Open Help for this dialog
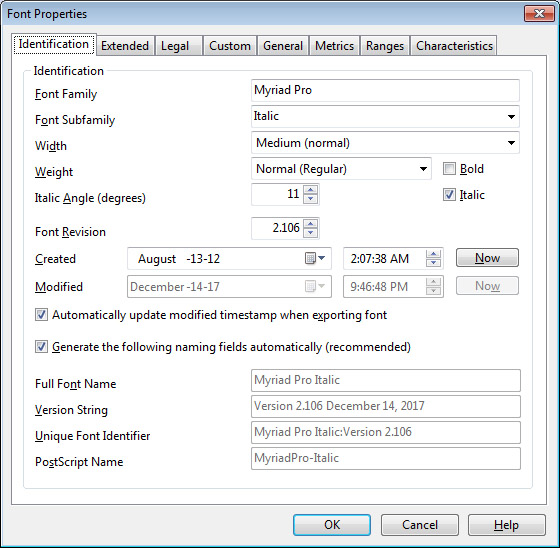This screenshot has width=560, height=548. [x=506, y=524]
